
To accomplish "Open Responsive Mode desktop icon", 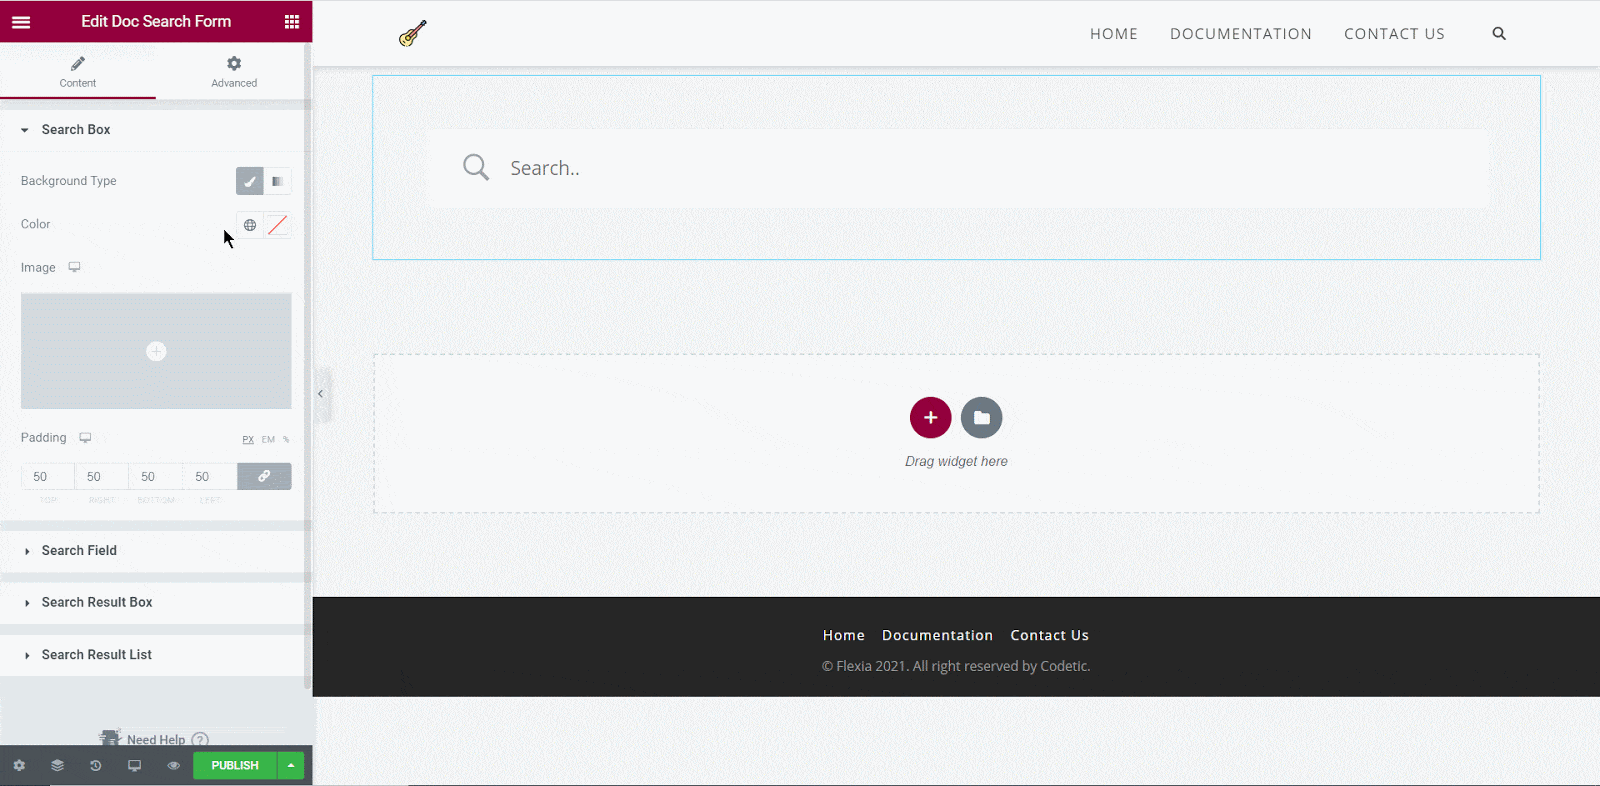I will click(x=134, y=766).
